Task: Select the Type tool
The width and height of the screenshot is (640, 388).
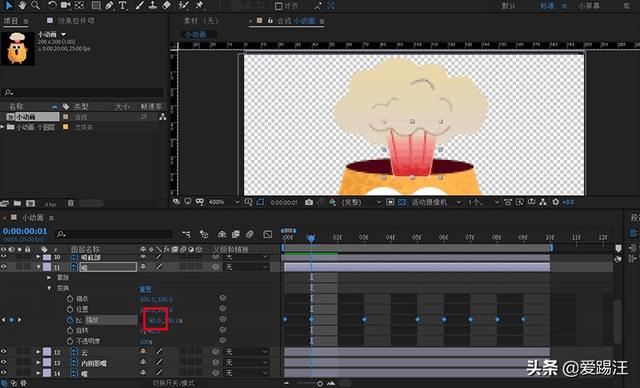Action: click(x=122, y=5)
